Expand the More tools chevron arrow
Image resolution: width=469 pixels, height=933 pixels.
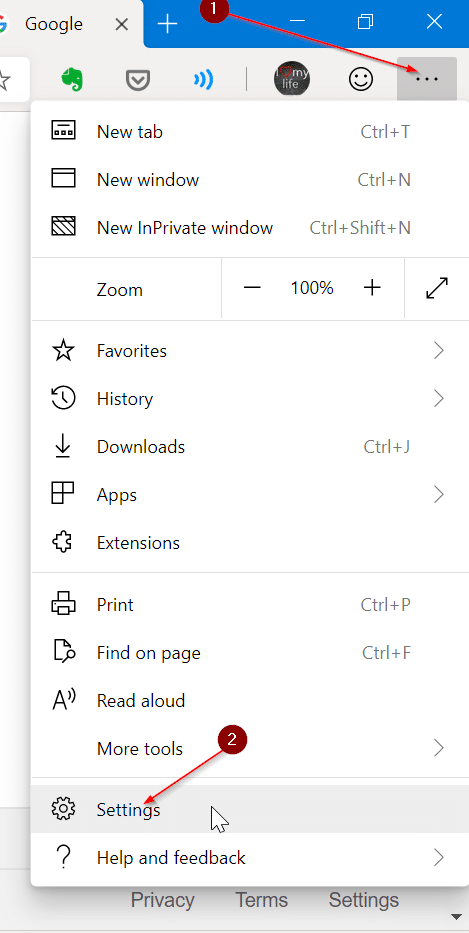coord(439,749)
